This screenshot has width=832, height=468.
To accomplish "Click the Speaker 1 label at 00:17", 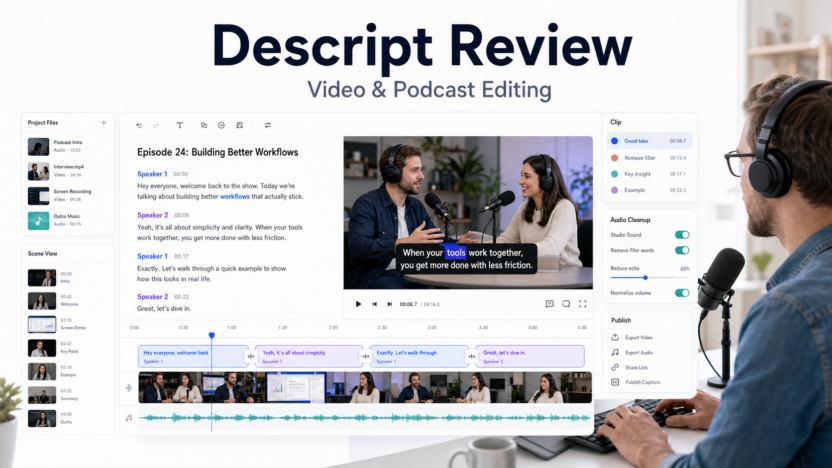I will [152, 256].
